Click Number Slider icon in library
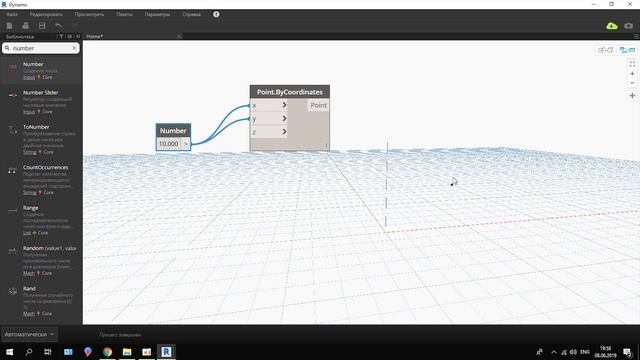 [x=13, y=95]
